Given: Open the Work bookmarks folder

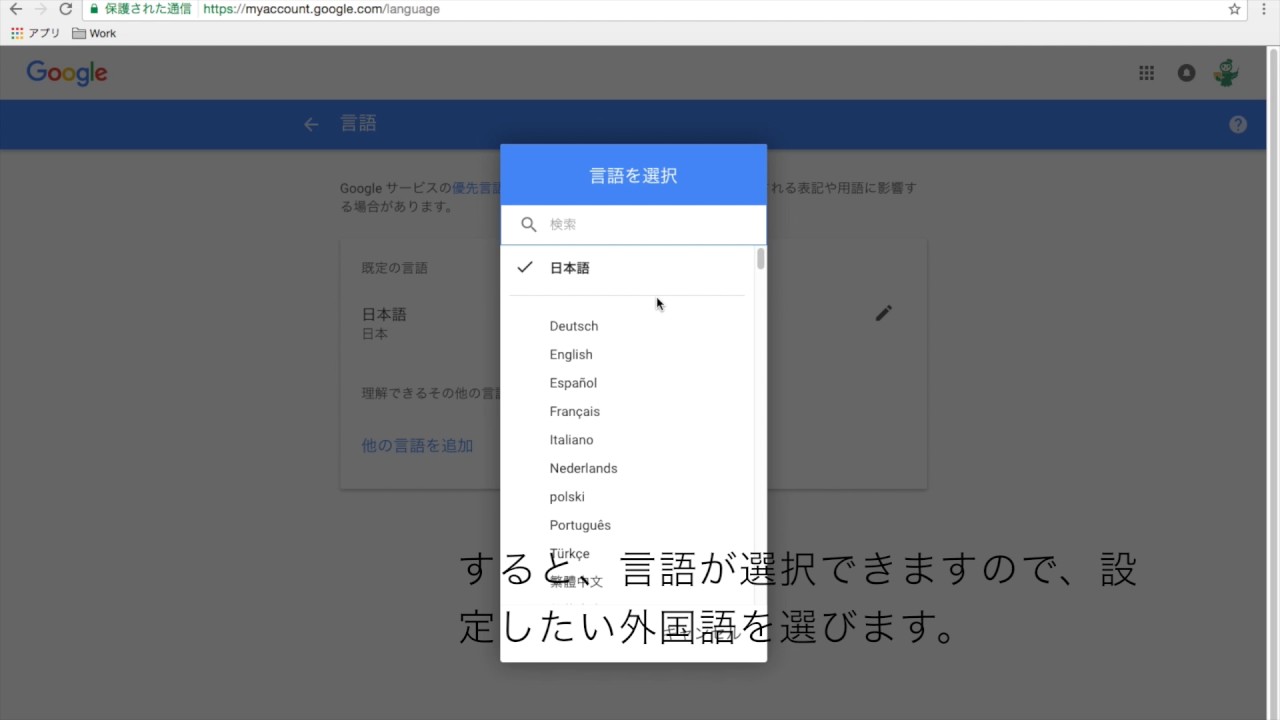Looking at the screenshot, I should click(94, 33).
